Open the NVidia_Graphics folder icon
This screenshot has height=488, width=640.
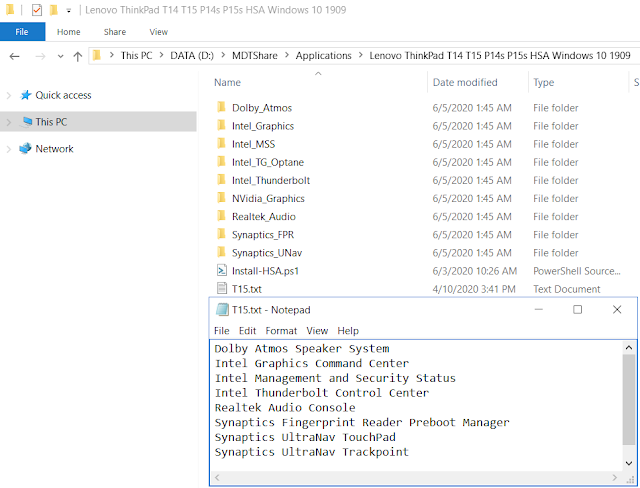(221, 198)
